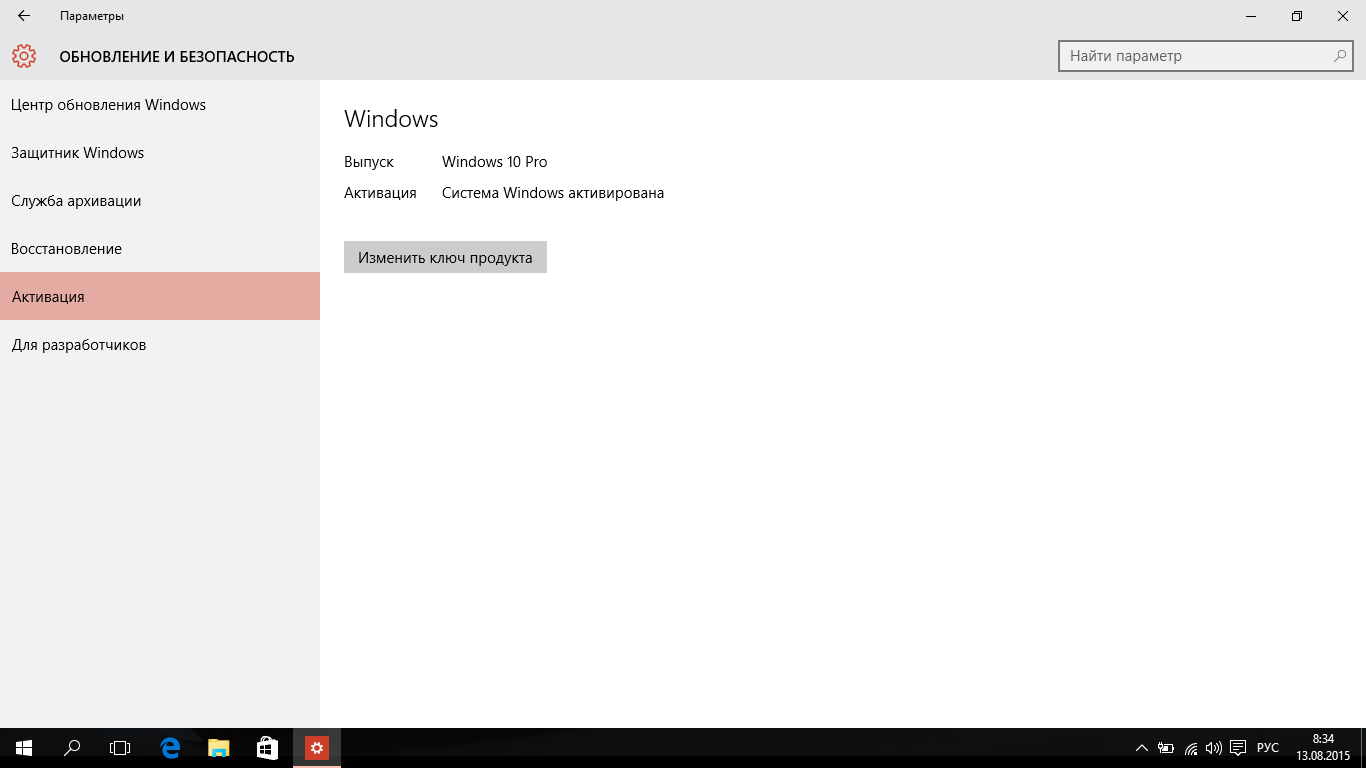Click 'Изменить ключ продукта' button

[x=445, y=257]
